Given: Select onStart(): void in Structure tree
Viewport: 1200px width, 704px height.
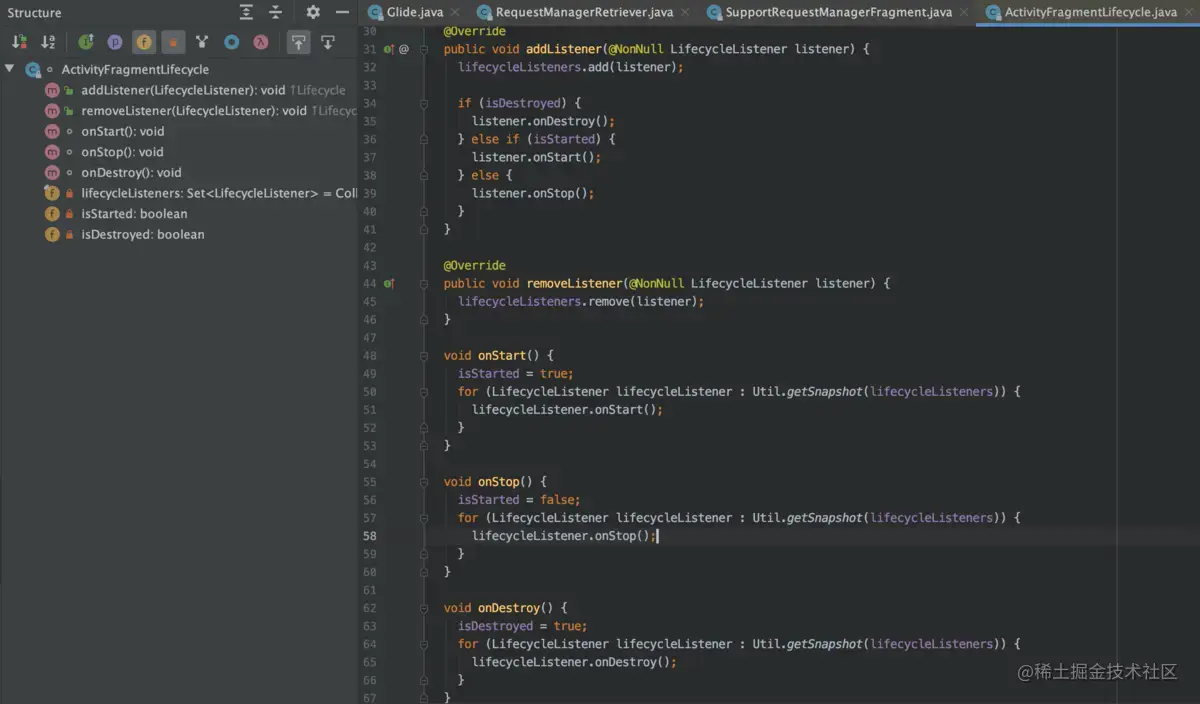Looking at the screenshot, I should 123,131.
